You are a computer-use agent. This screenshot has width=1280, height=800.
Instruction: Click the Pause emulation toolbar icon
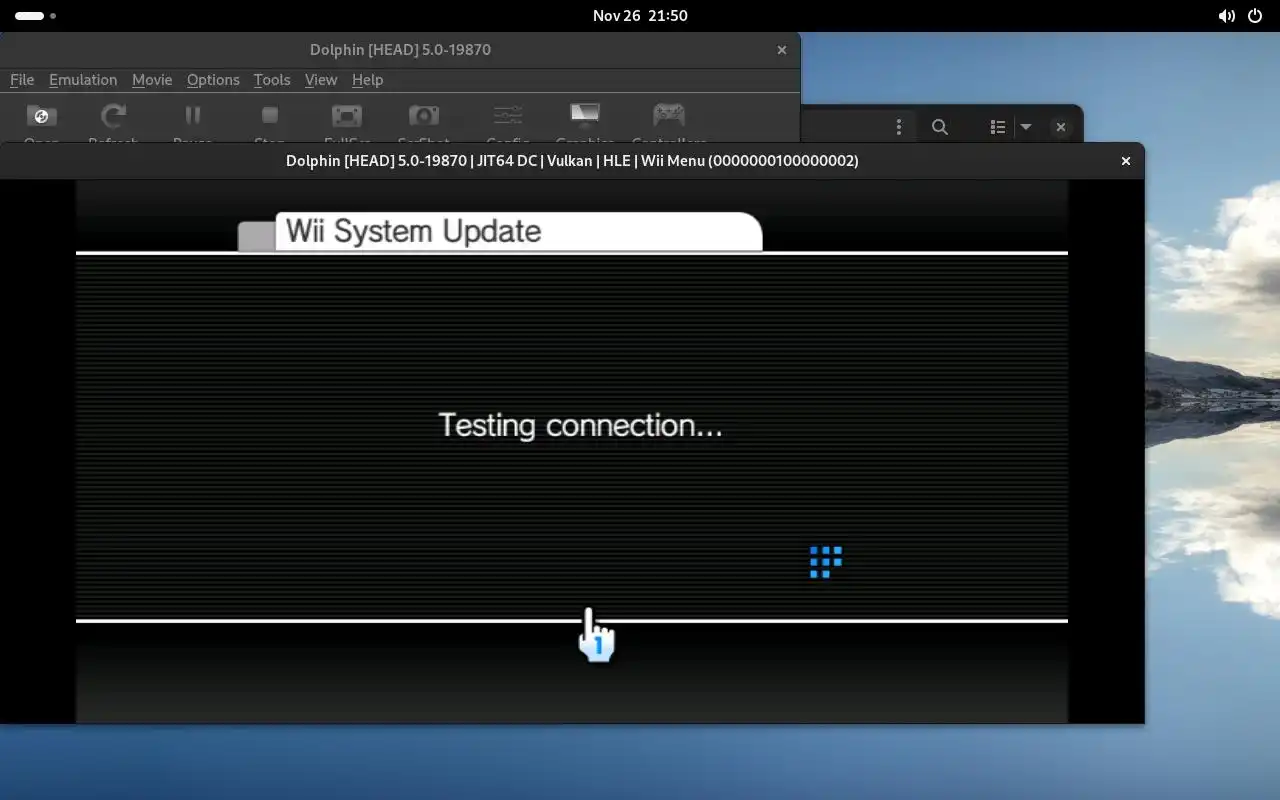coord(193,116)
